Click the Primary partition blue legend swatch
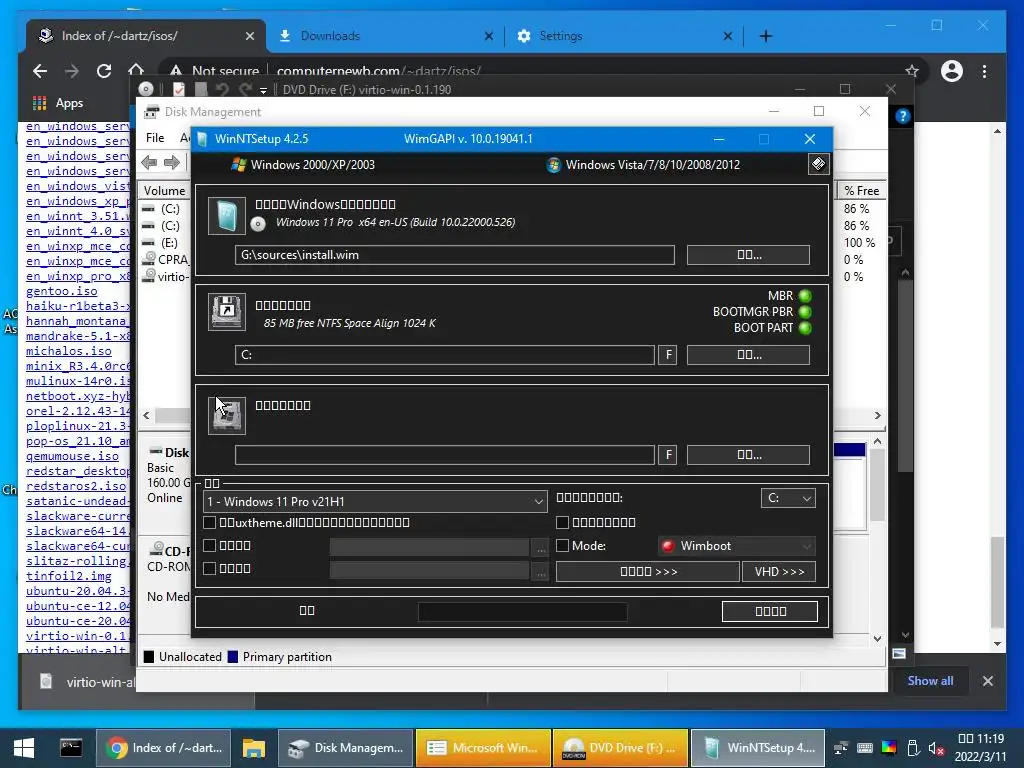Image resolution: width=1024 pixels, height=768 pixels. [232, 657]
